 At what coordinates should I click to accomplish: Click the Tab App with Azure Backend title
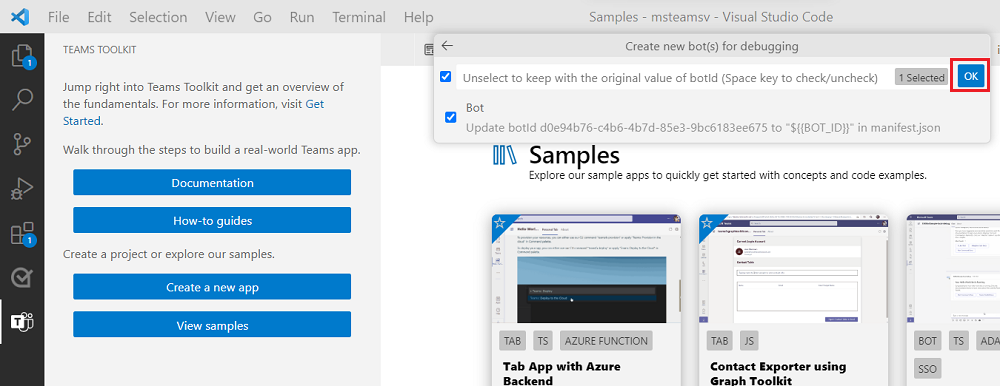coord(561,373)
